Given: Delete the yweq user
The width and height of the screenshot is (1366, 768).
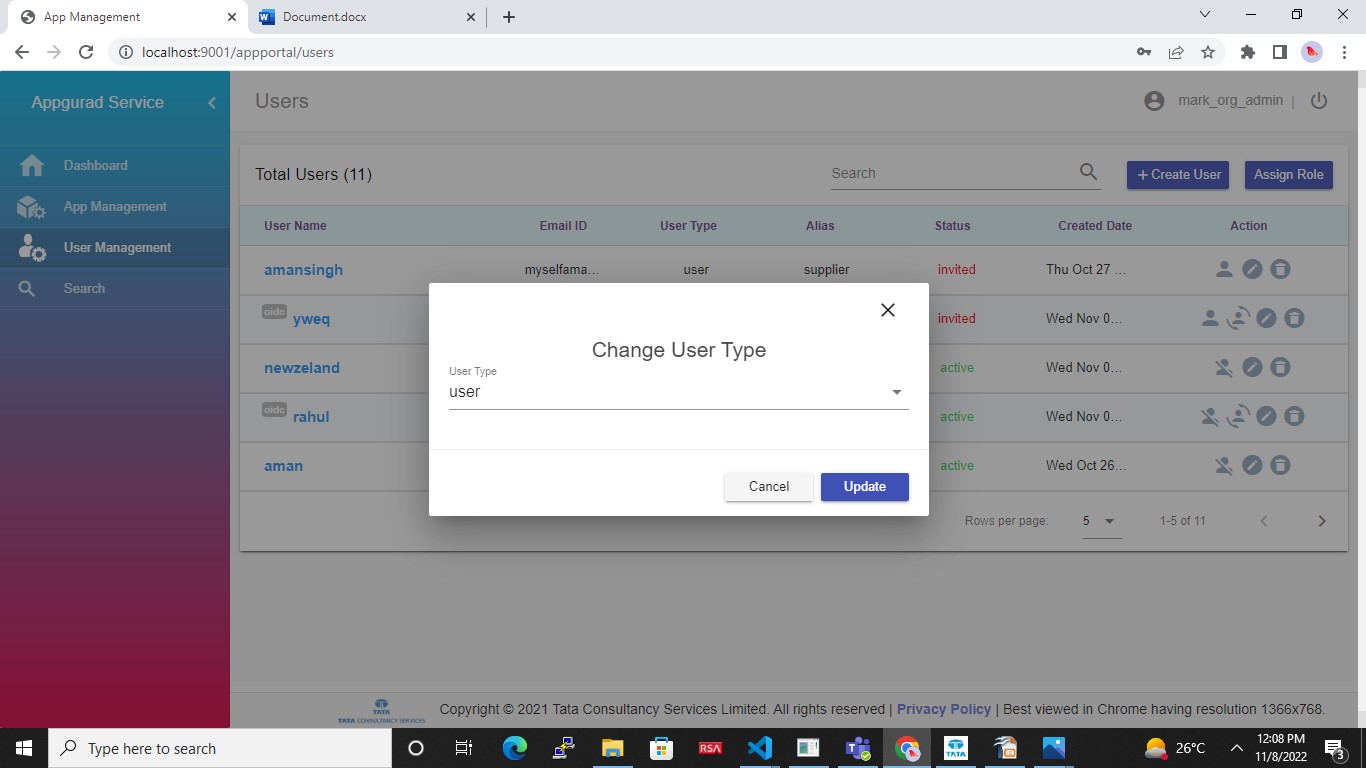Looking at the screenshot, I should point(1294,318).
